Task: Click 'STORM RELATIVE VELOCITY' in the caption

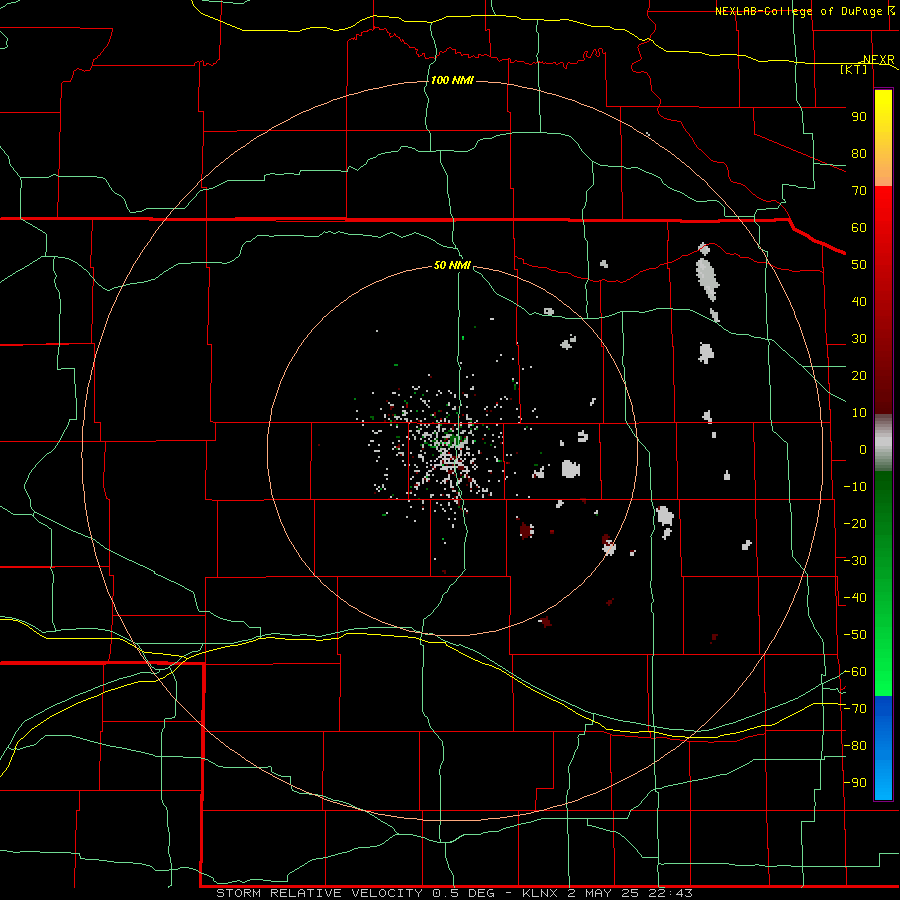Action: click(x=320, y=893)
